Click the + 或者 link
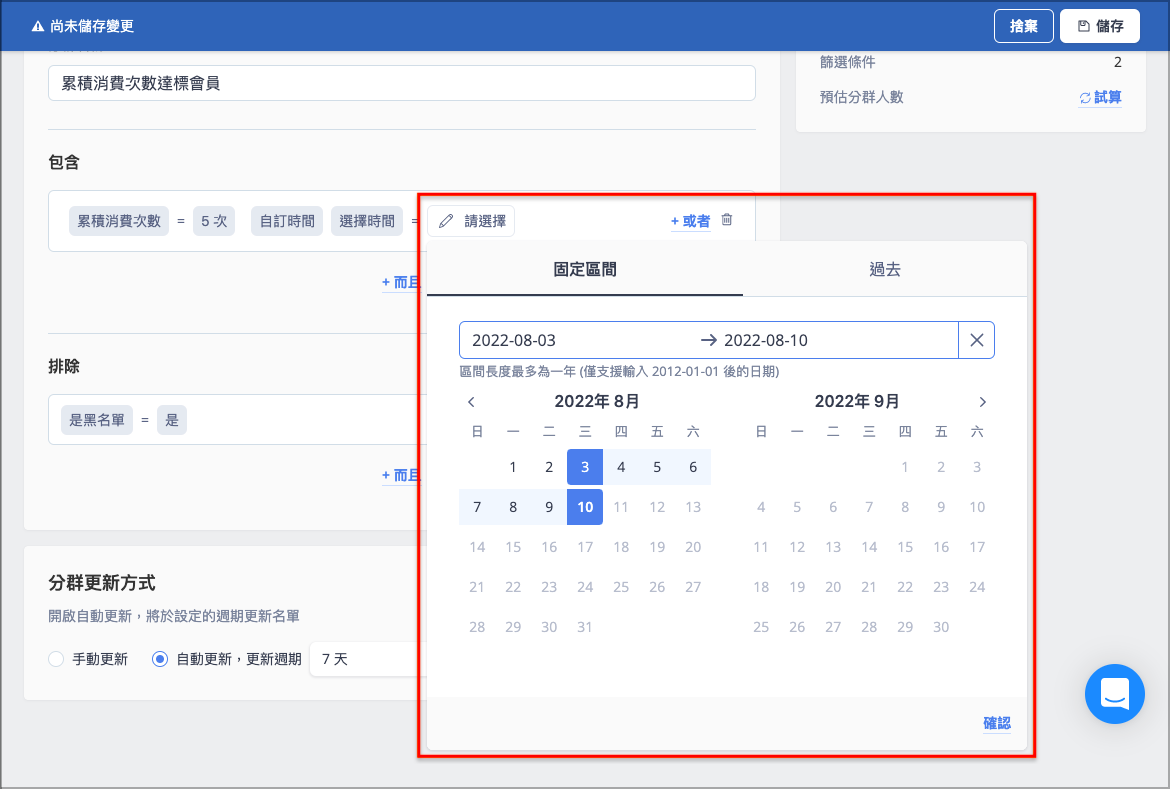This screenshot has width=1170, height=789. pyautogui.click(x=690, y=221)
